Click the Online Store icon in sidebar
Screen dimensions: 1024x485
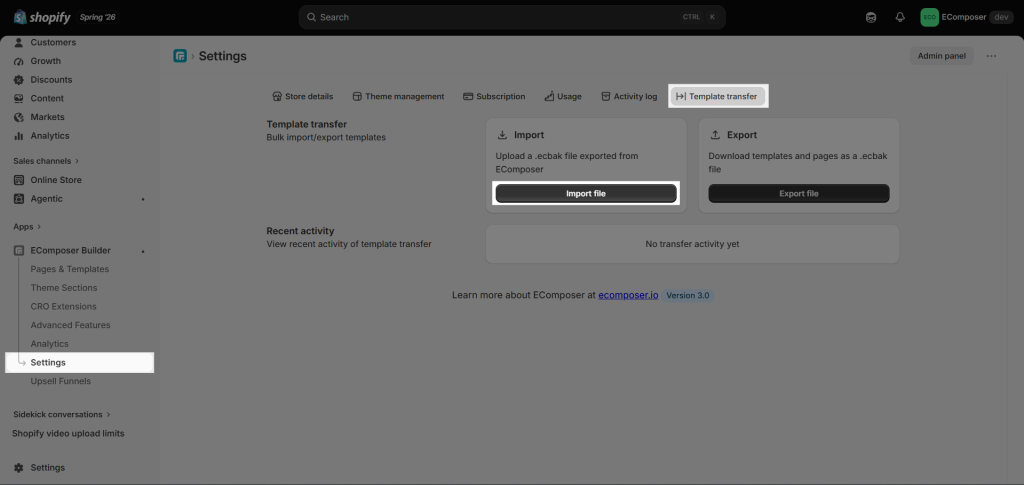coord(18,180)
